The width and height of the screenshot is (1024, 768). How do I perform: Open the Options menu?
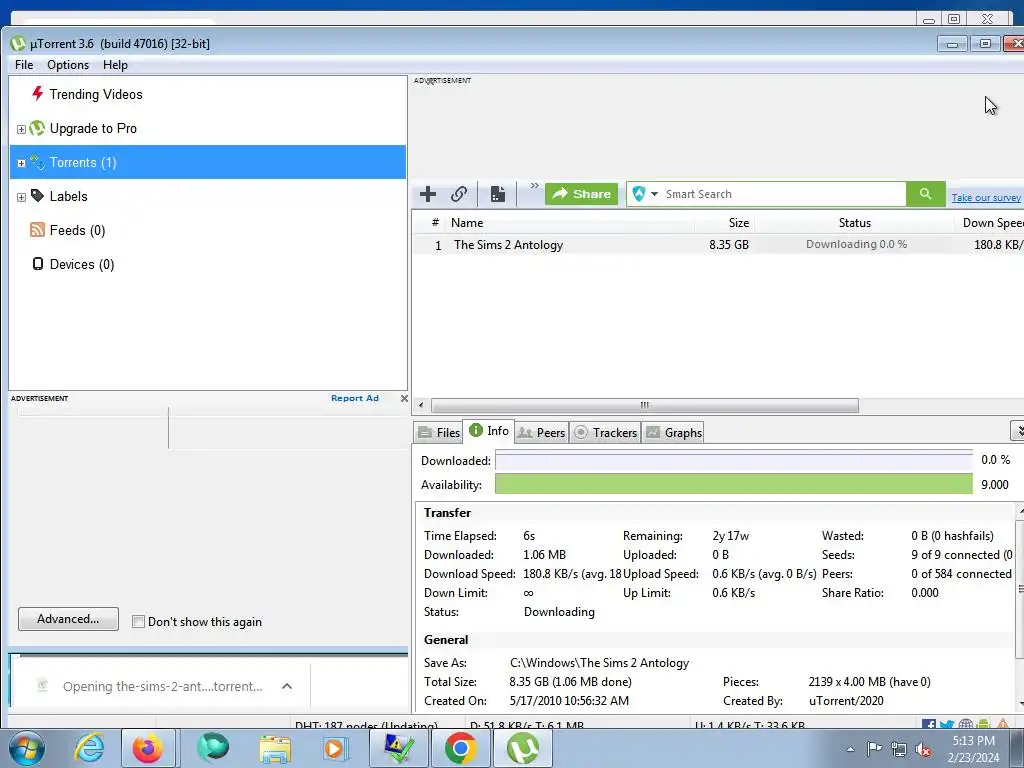coord(68,65)
